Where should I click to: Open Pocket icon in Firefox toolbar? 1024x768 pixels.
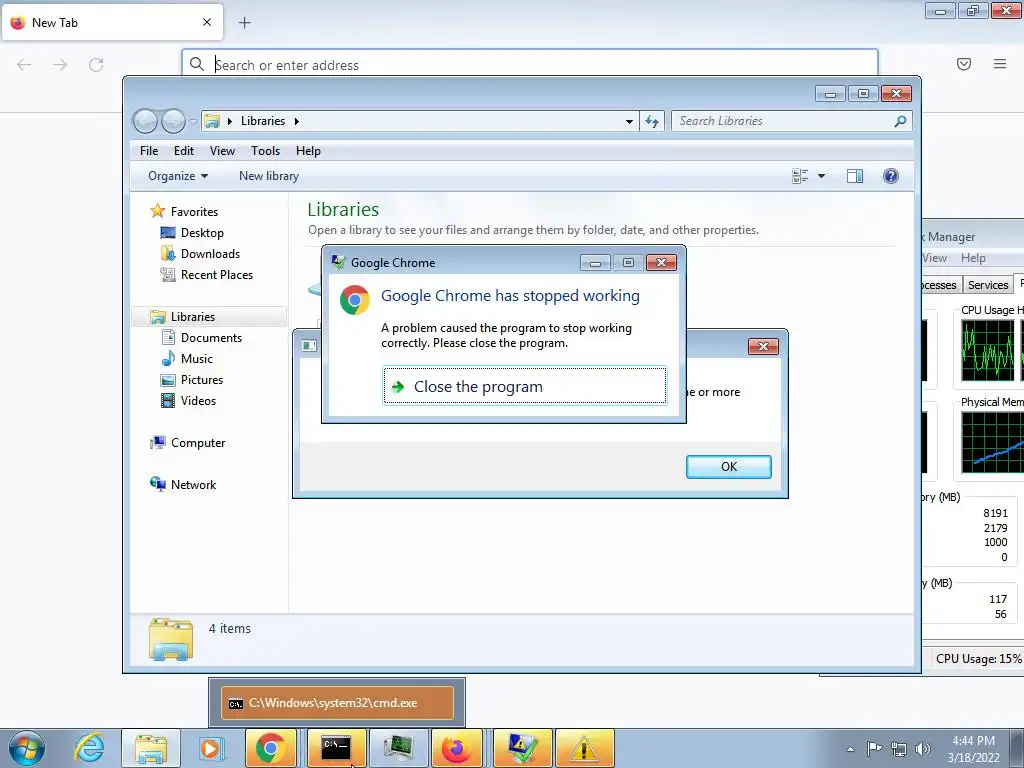(x=964, y=64)
